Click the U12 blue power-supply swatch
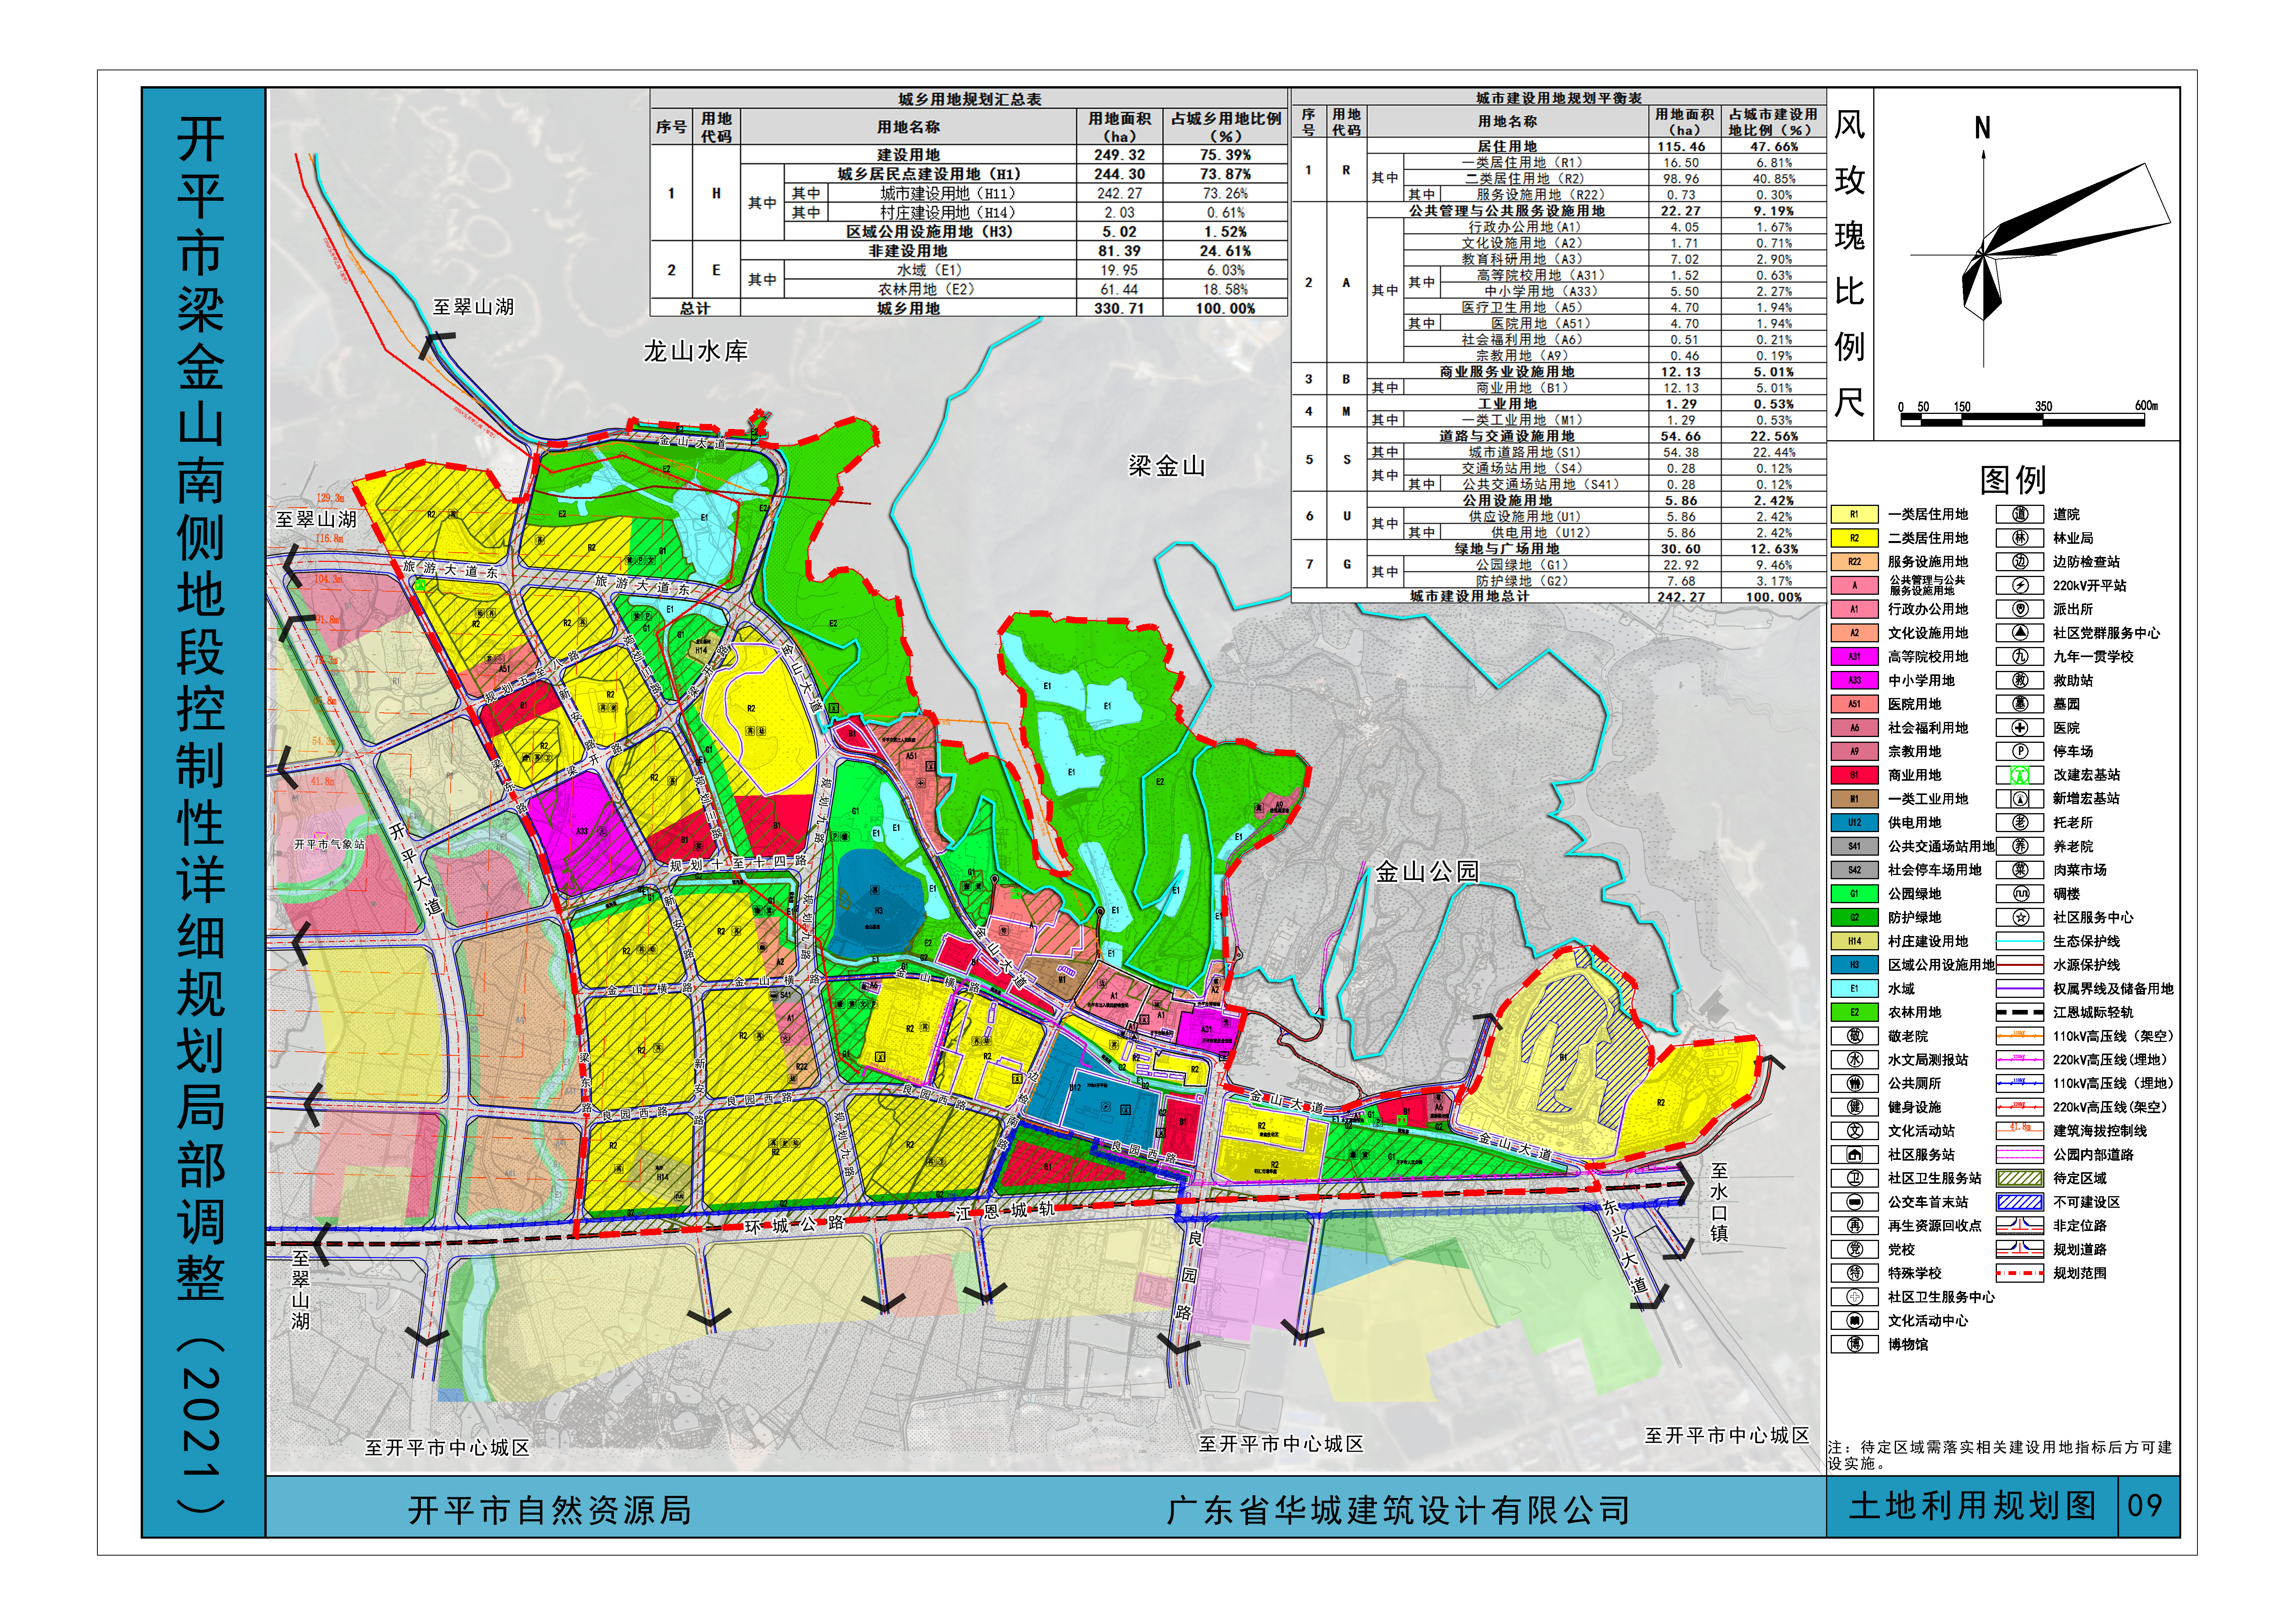 [1855, 823]
